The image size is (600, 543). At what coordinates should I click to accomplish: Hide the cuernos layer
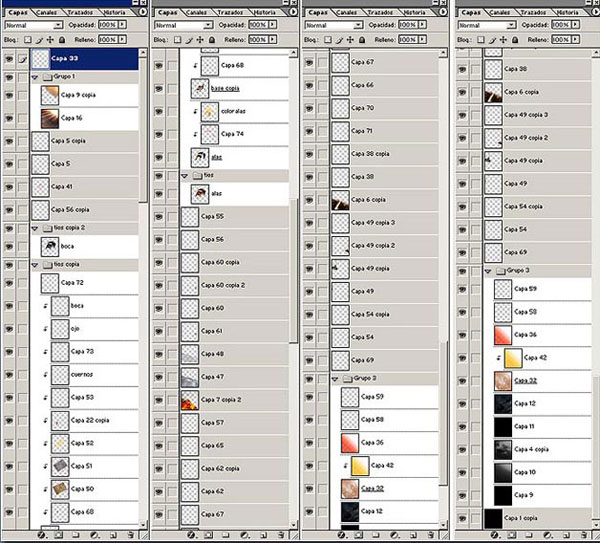click(9, 375)
